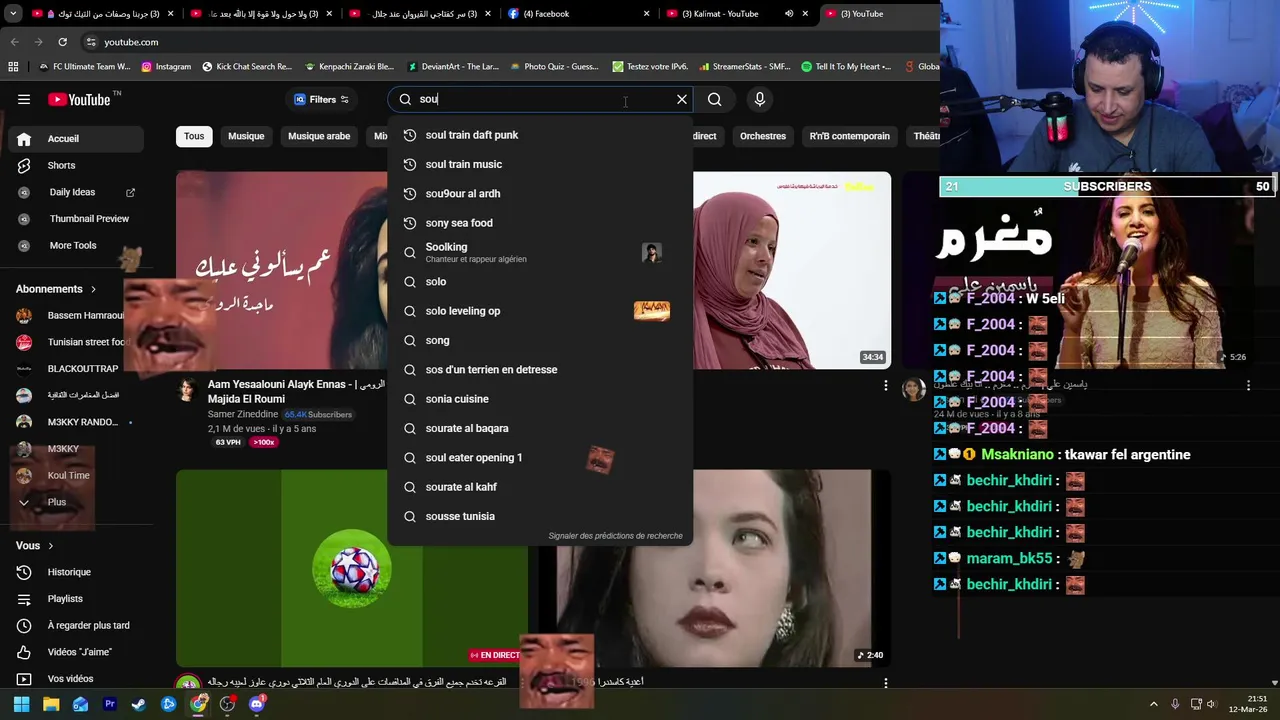The height and width of the screenshot is (720, 1280).
Task: Clear the search box with X
Action: pyautogui.click(x=682, y=99)
